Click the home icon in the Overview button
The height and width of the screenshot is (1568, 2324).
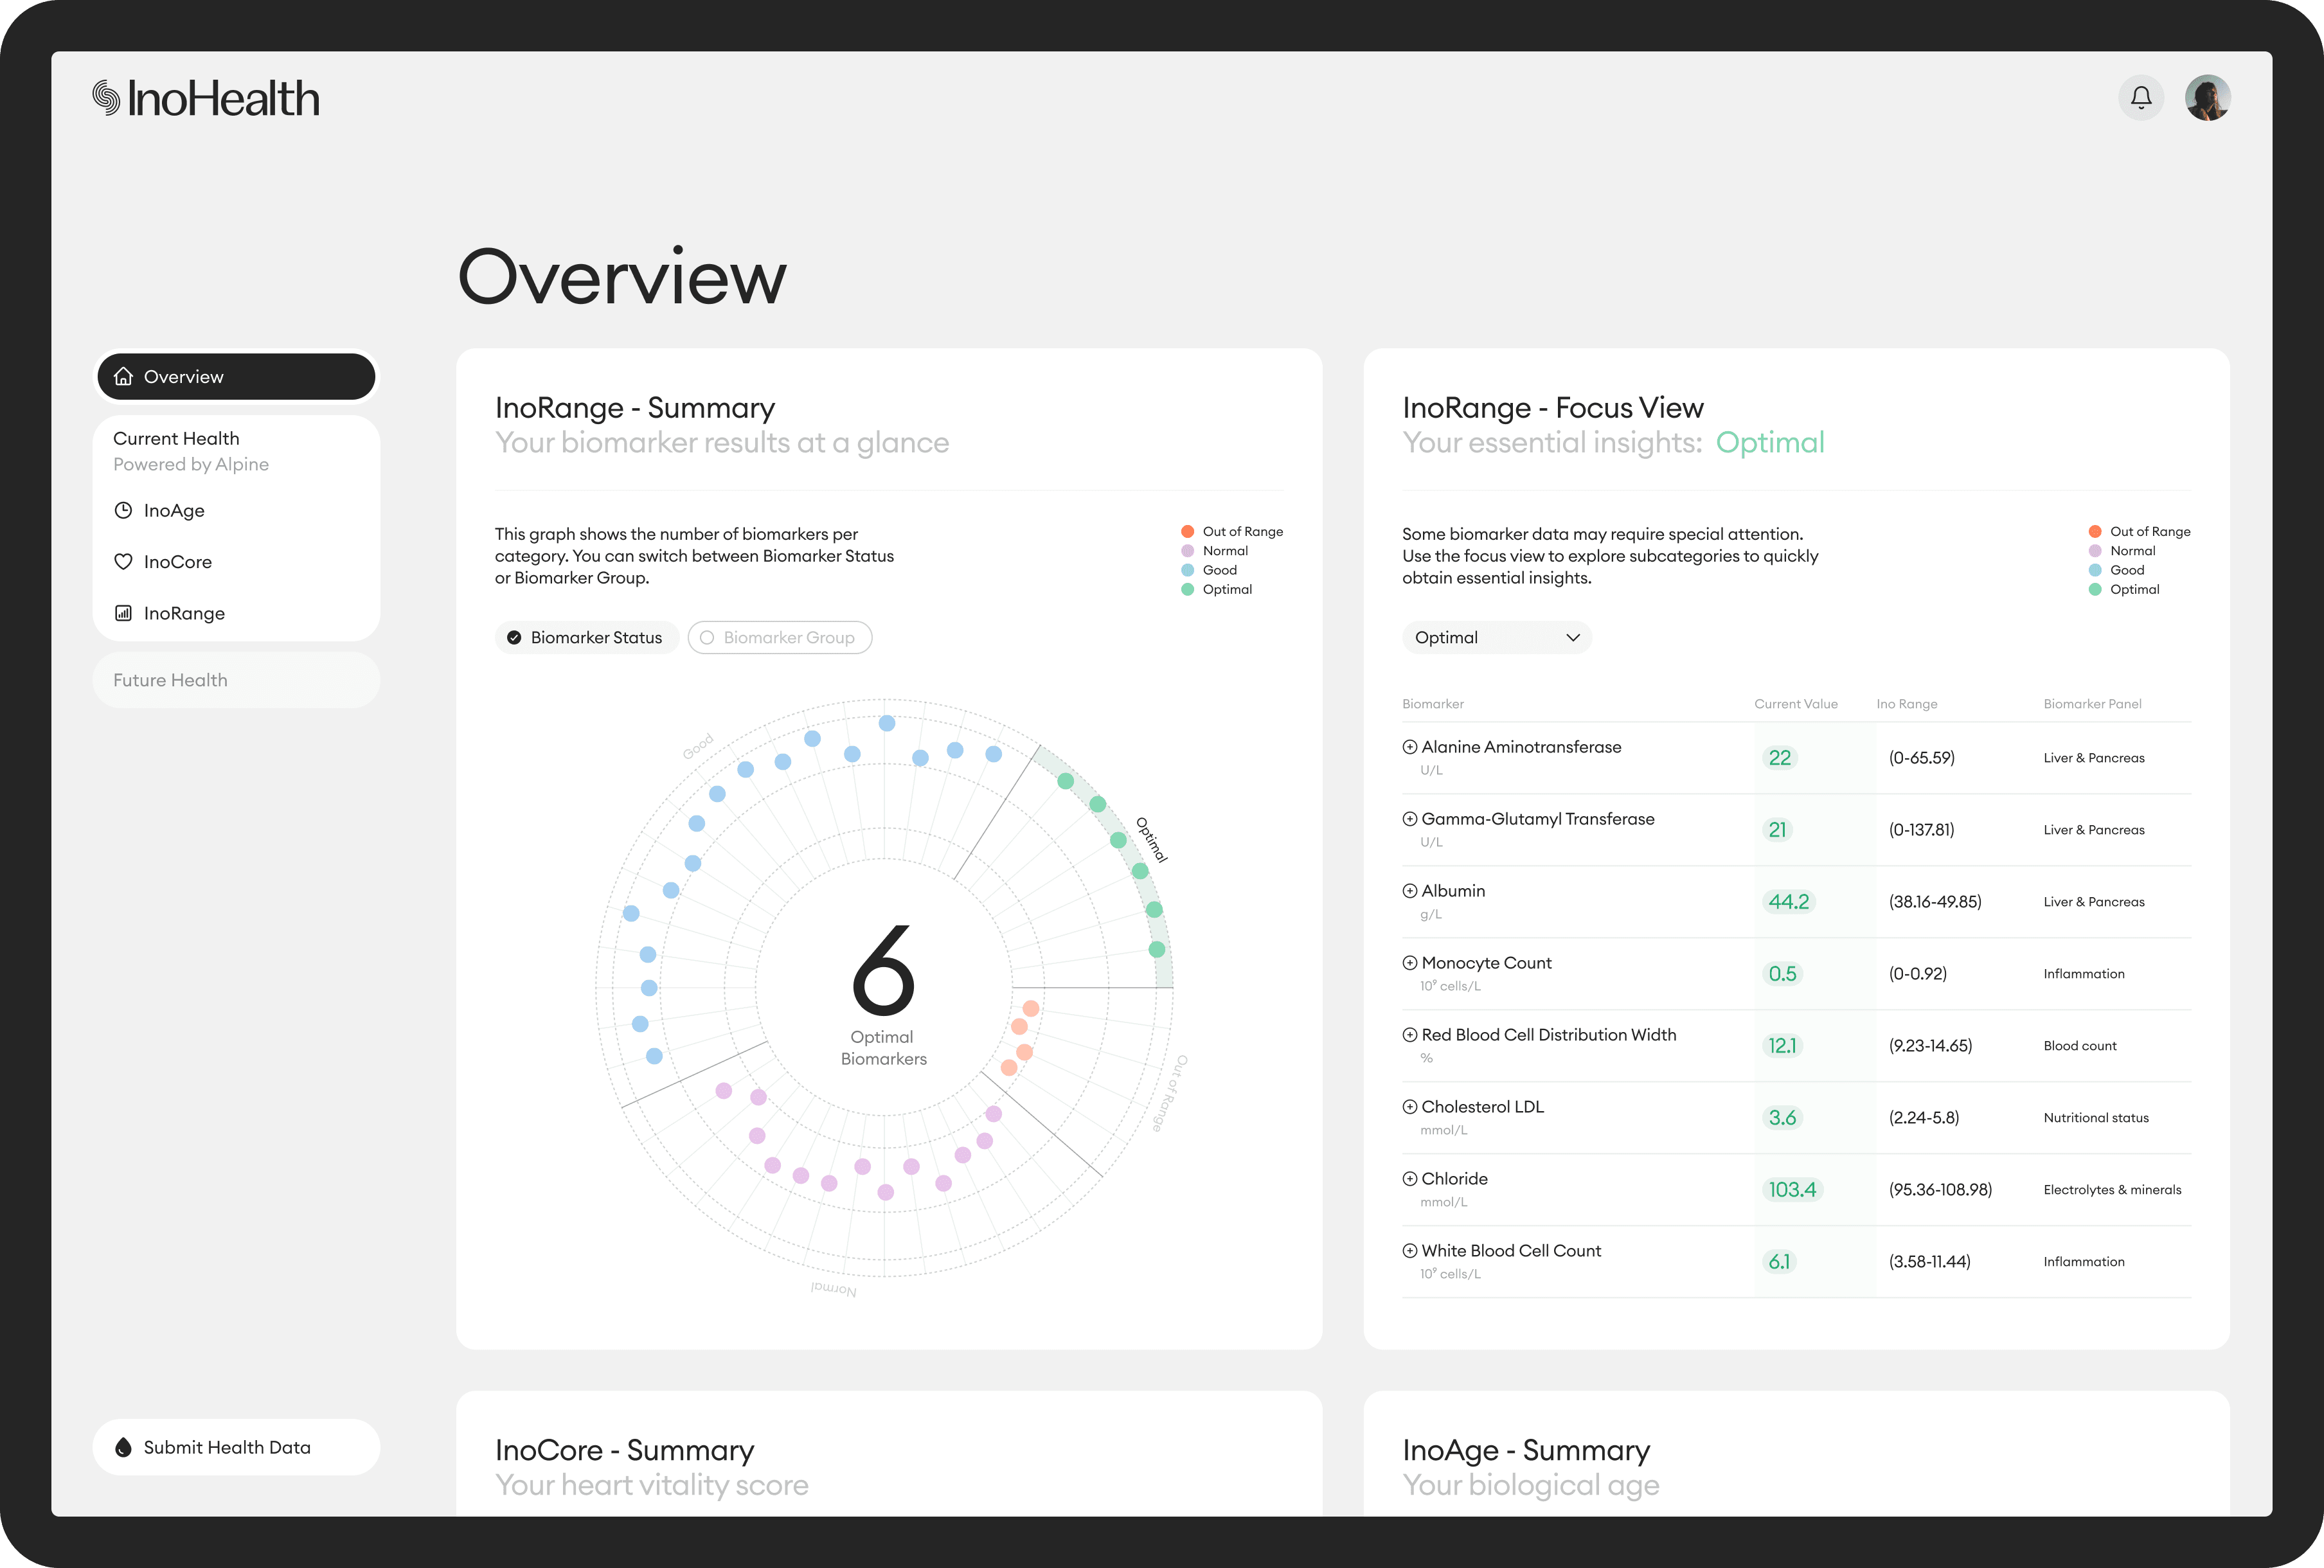(x=124, y=376)
